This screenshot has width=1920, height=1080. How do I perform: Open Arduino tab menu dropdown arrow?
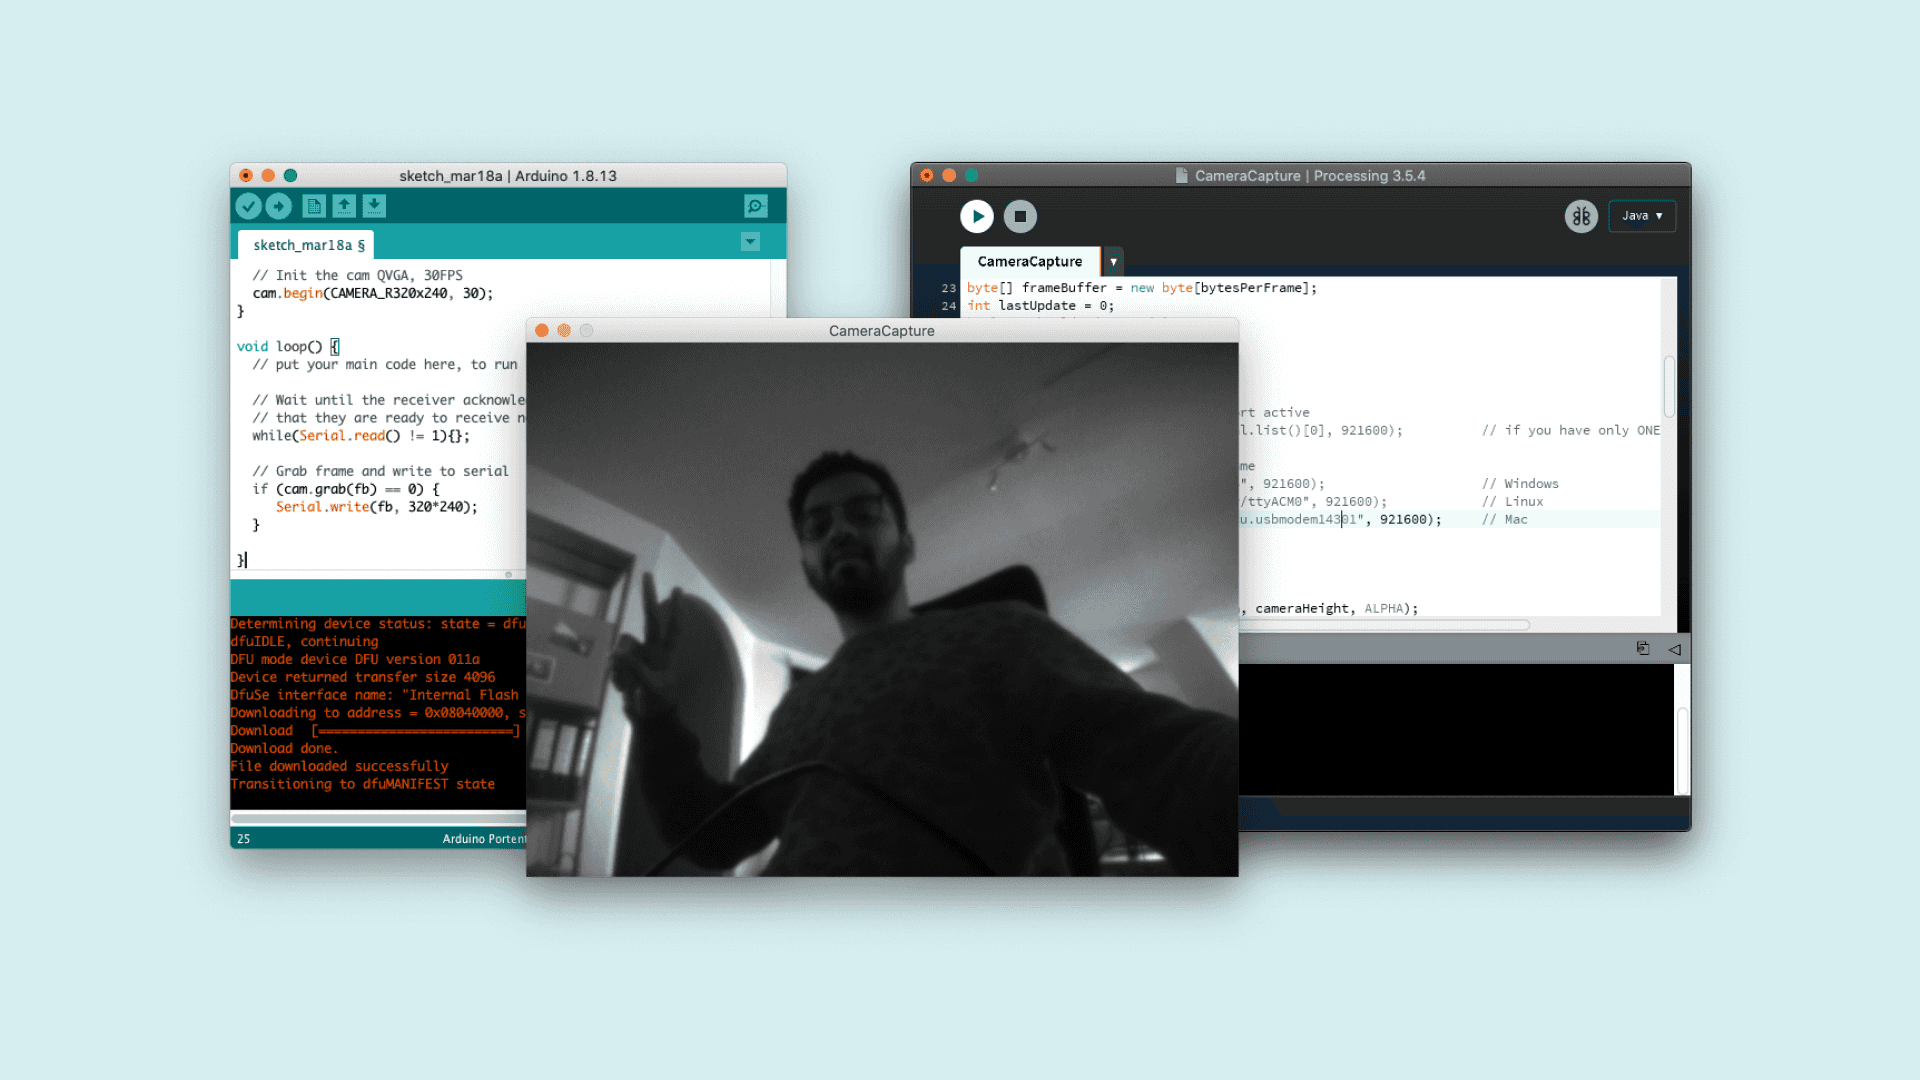pos(750,242)
